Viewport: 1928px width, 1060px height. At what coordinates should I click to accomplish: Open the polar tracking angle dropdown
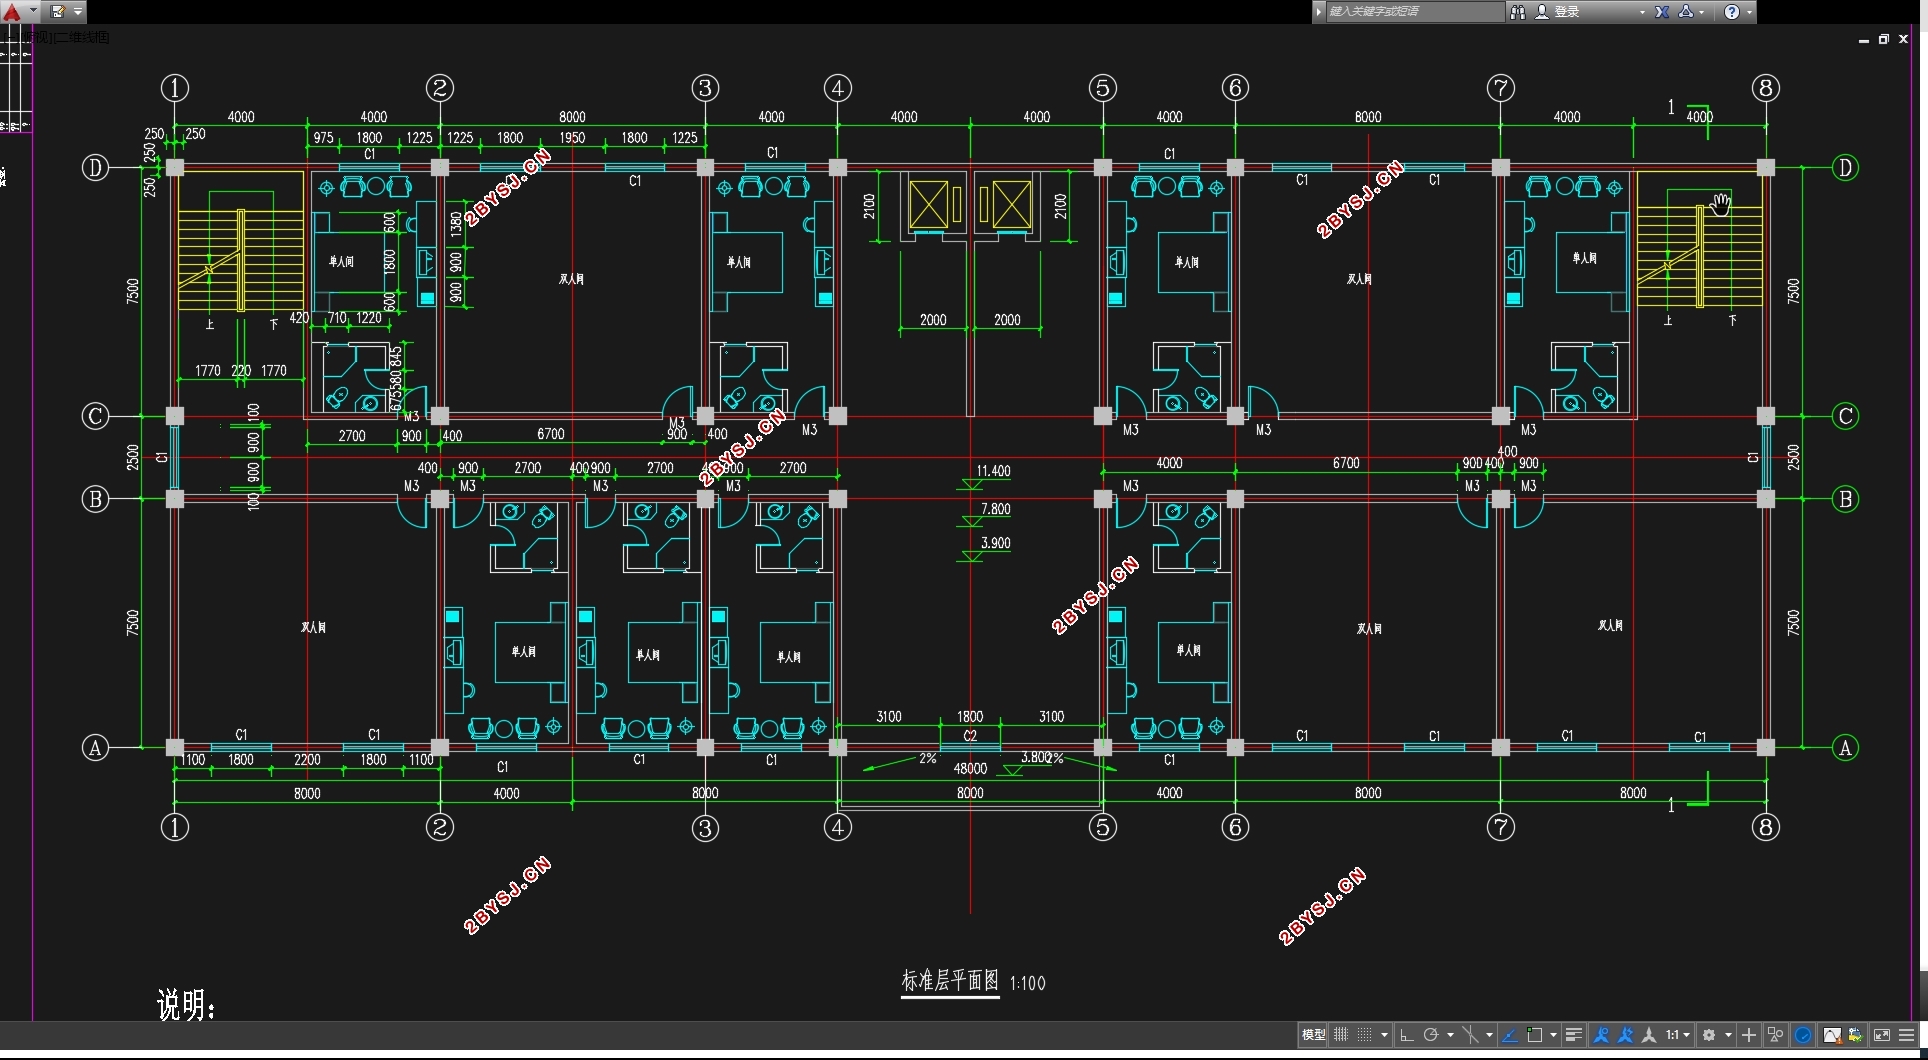click(x=1450, y=1035)
